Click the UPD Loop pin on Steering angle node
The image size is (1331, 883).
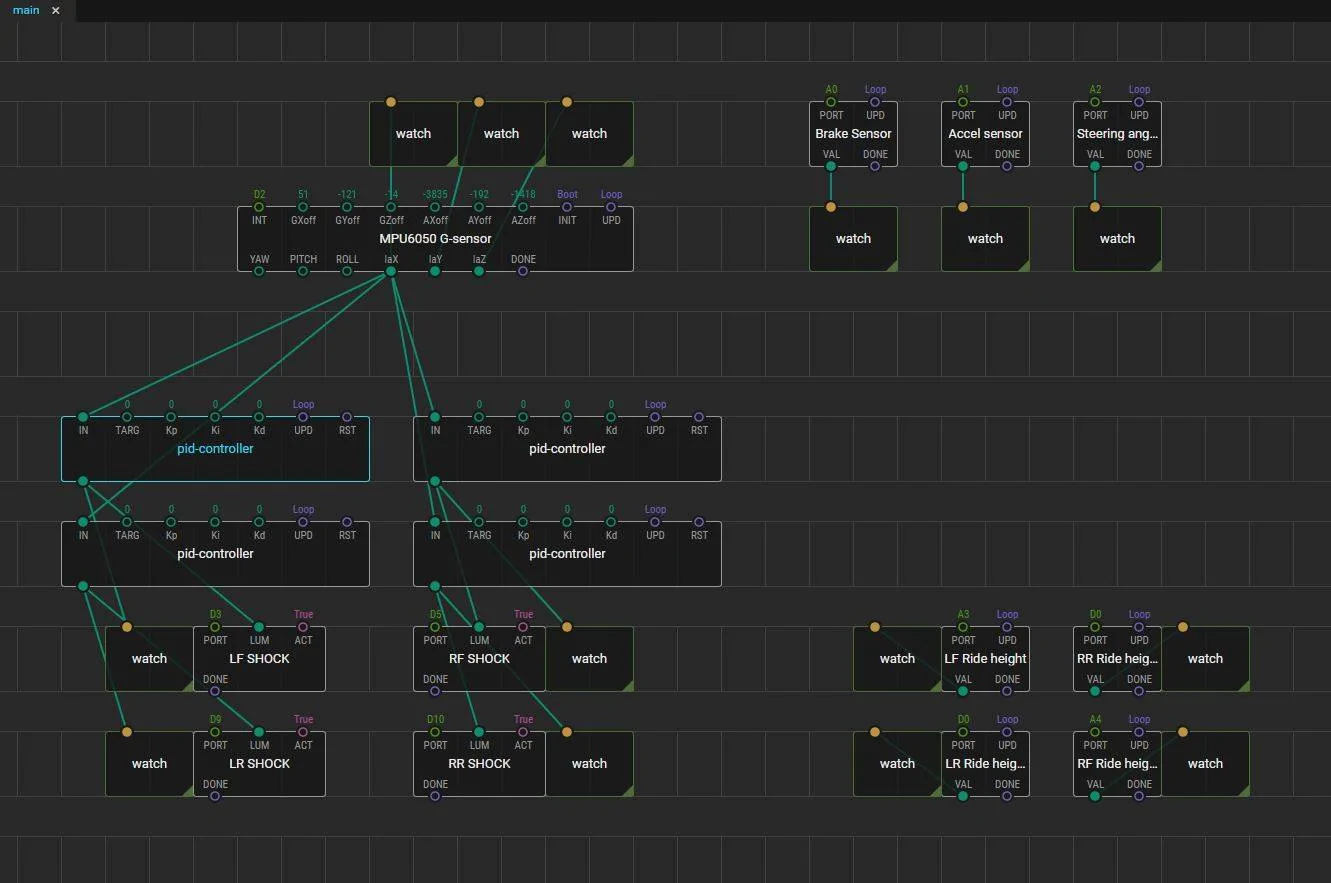click(x=1139, y=102)
